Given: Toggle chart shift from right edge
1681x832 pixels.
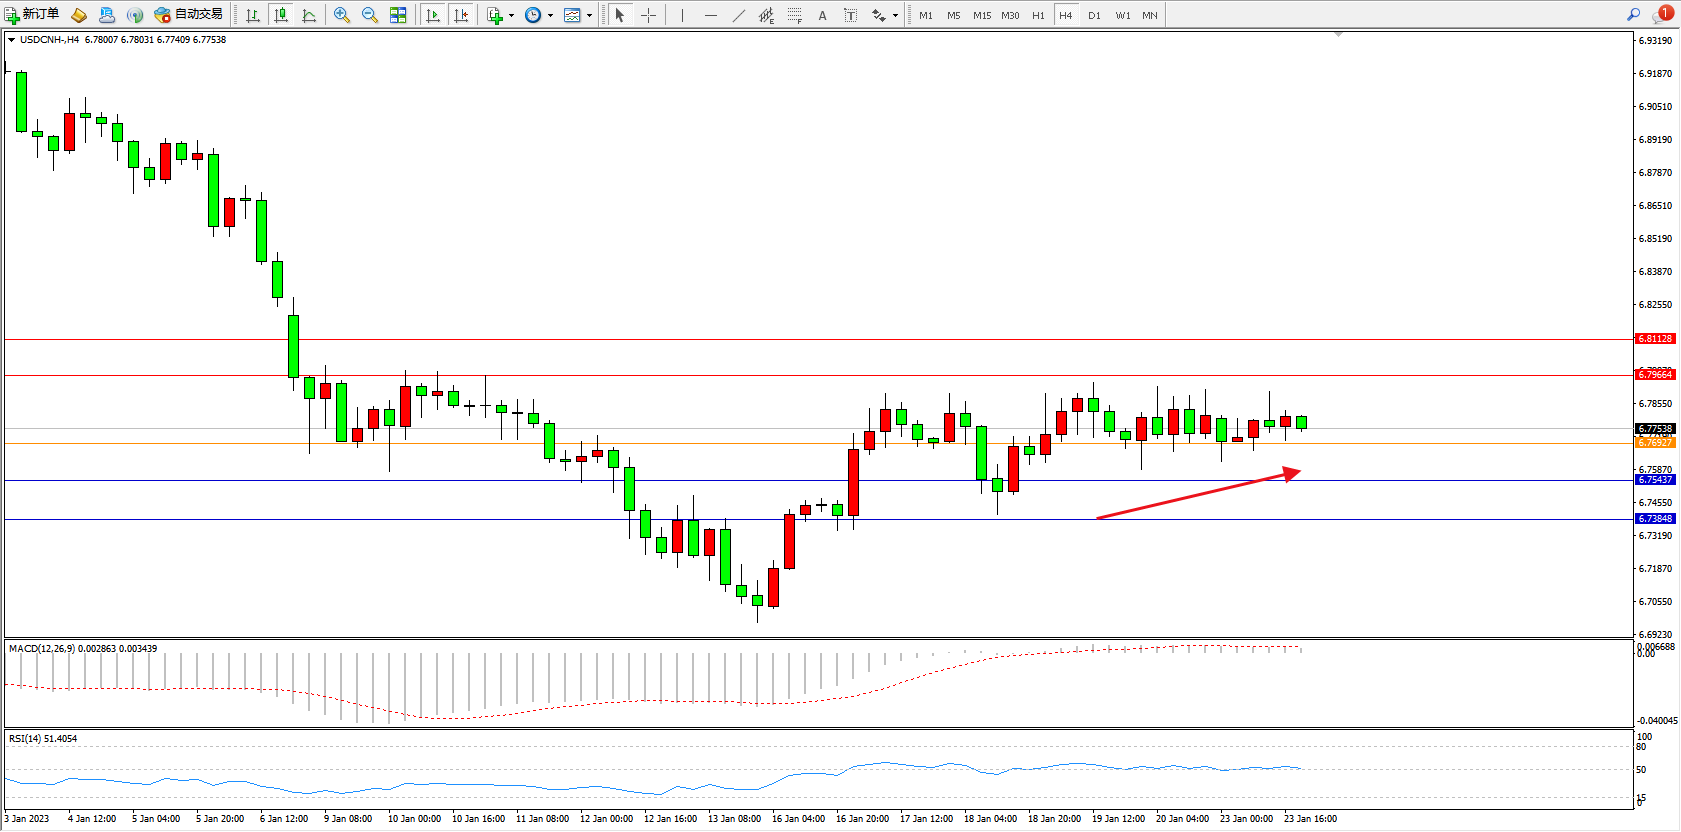Looking at the screenshot, I should 461,15.
